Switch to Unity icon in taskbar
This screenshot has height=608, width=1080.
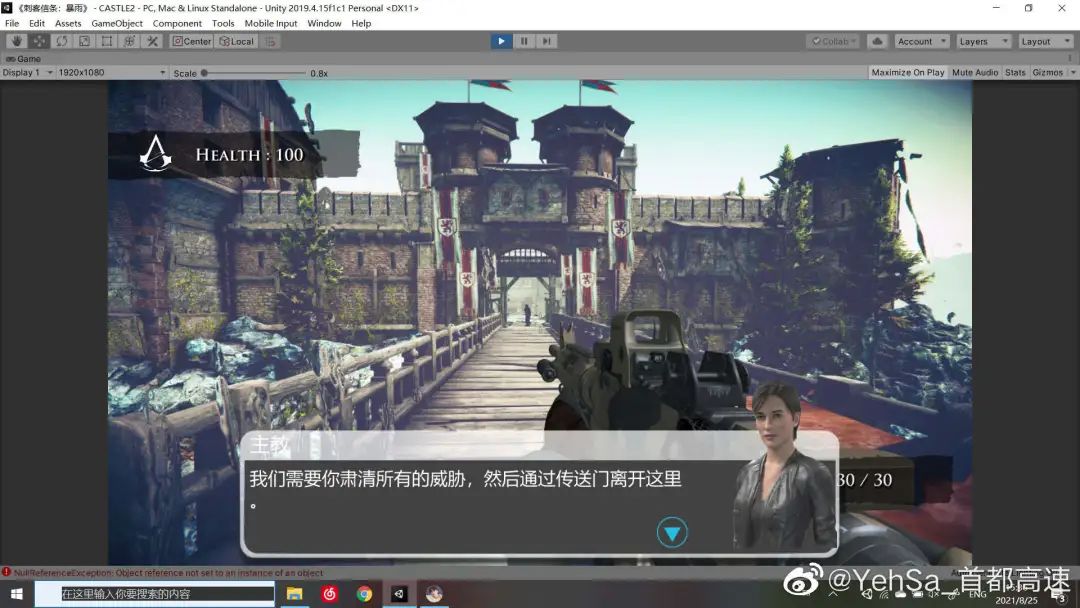point(399,594)
